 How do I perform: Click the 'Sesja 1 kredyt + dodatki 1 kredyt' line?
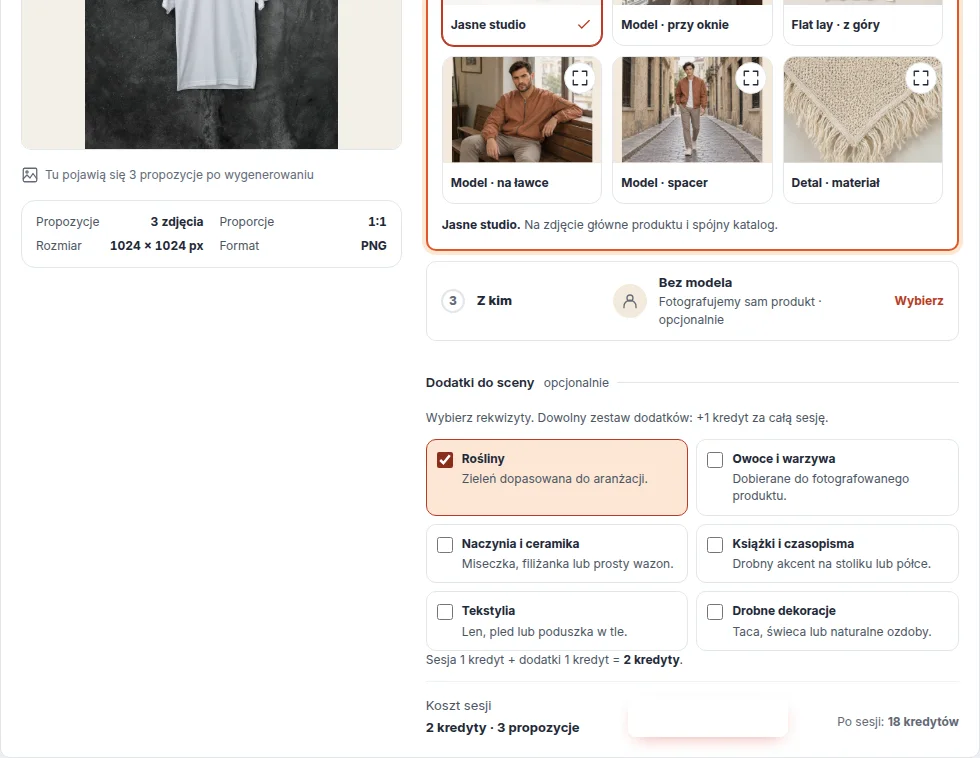554,660
